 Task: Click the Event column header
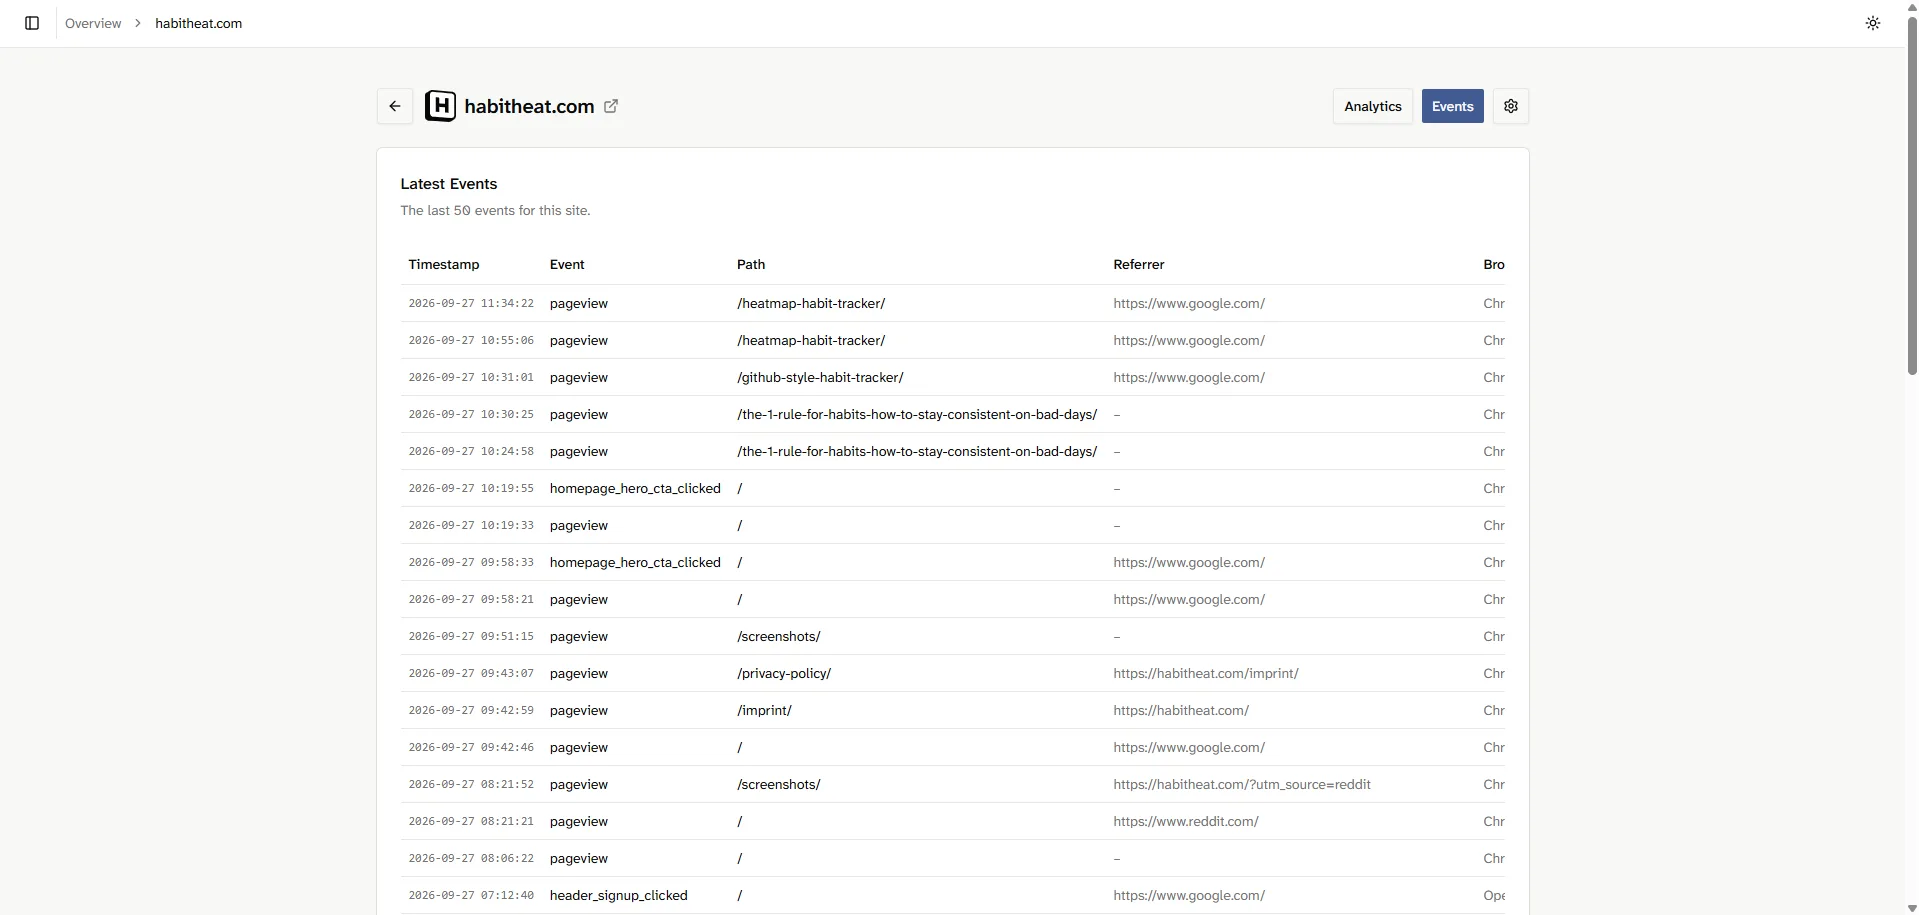(567, 264)
